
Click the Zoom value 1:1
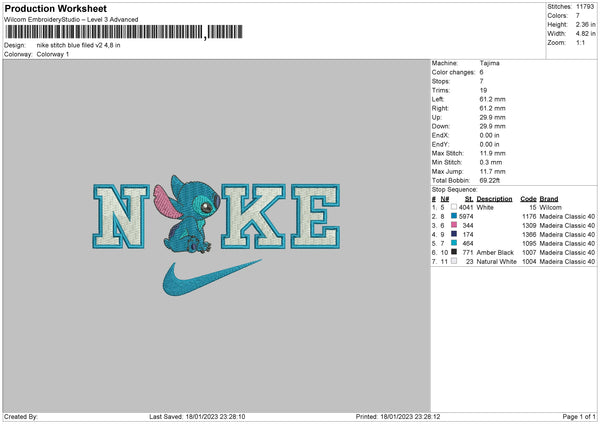point(580,42)
